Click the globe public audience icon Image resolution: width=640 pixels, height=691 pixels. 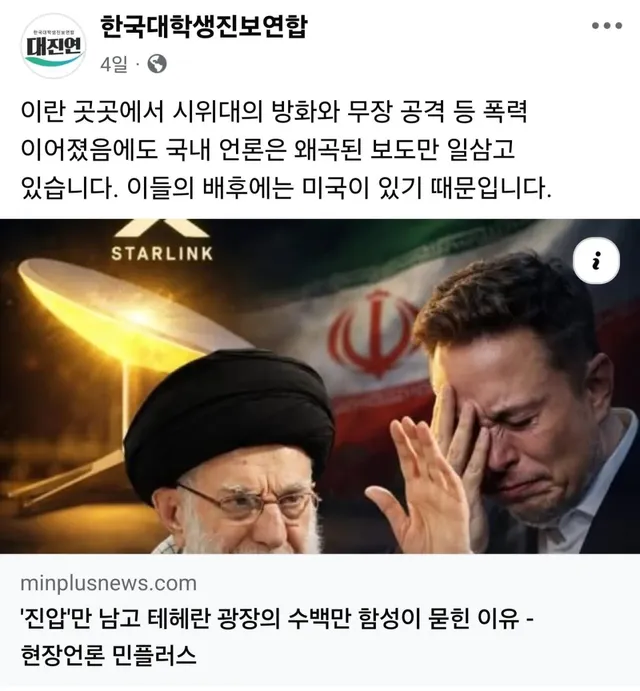[x=157, y=64]
